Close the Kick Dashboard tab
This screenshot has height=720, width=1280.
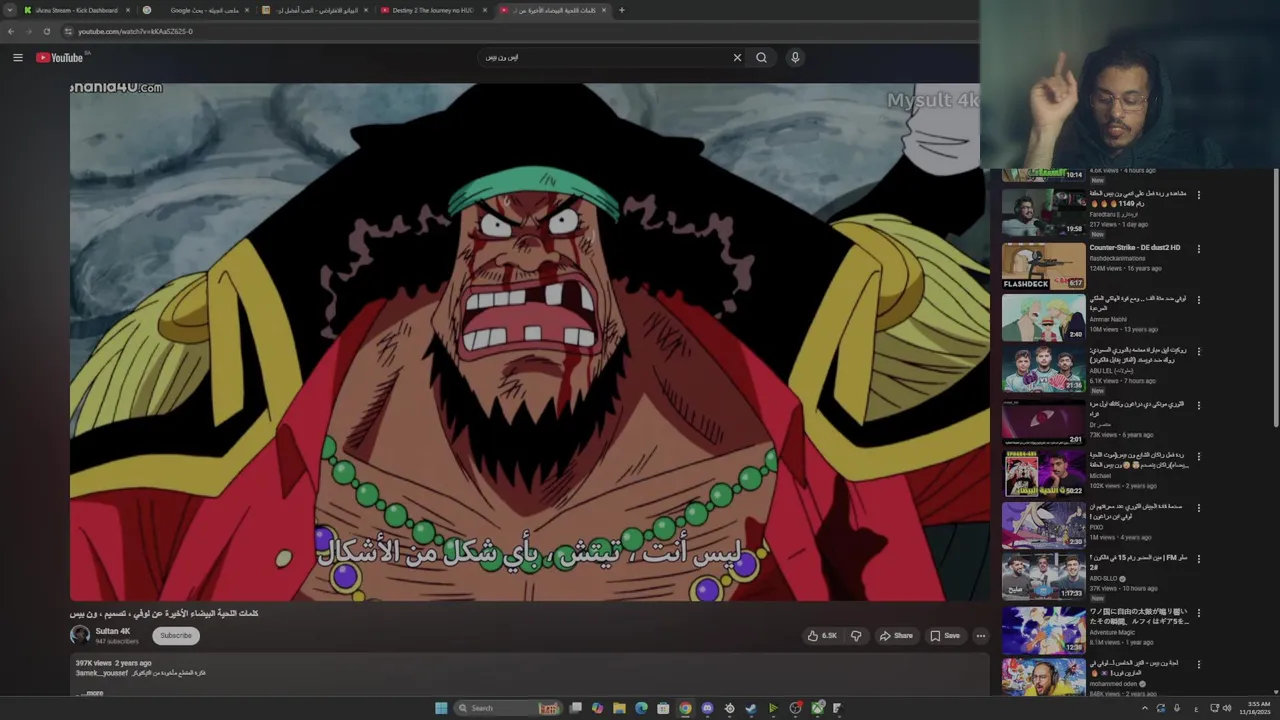point(128,10)
